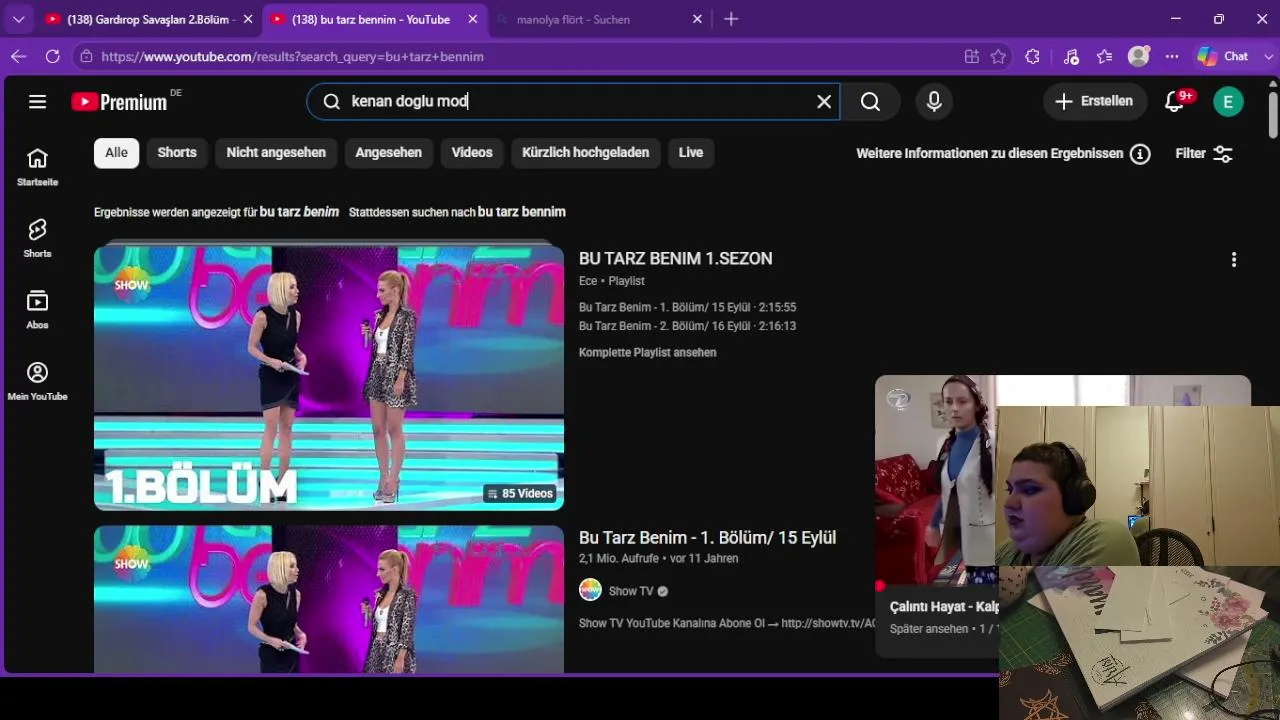The height and width of the screenshot is (720, 1280).
Task: Open the Show TV channel avatar
Action: point(590,591)
